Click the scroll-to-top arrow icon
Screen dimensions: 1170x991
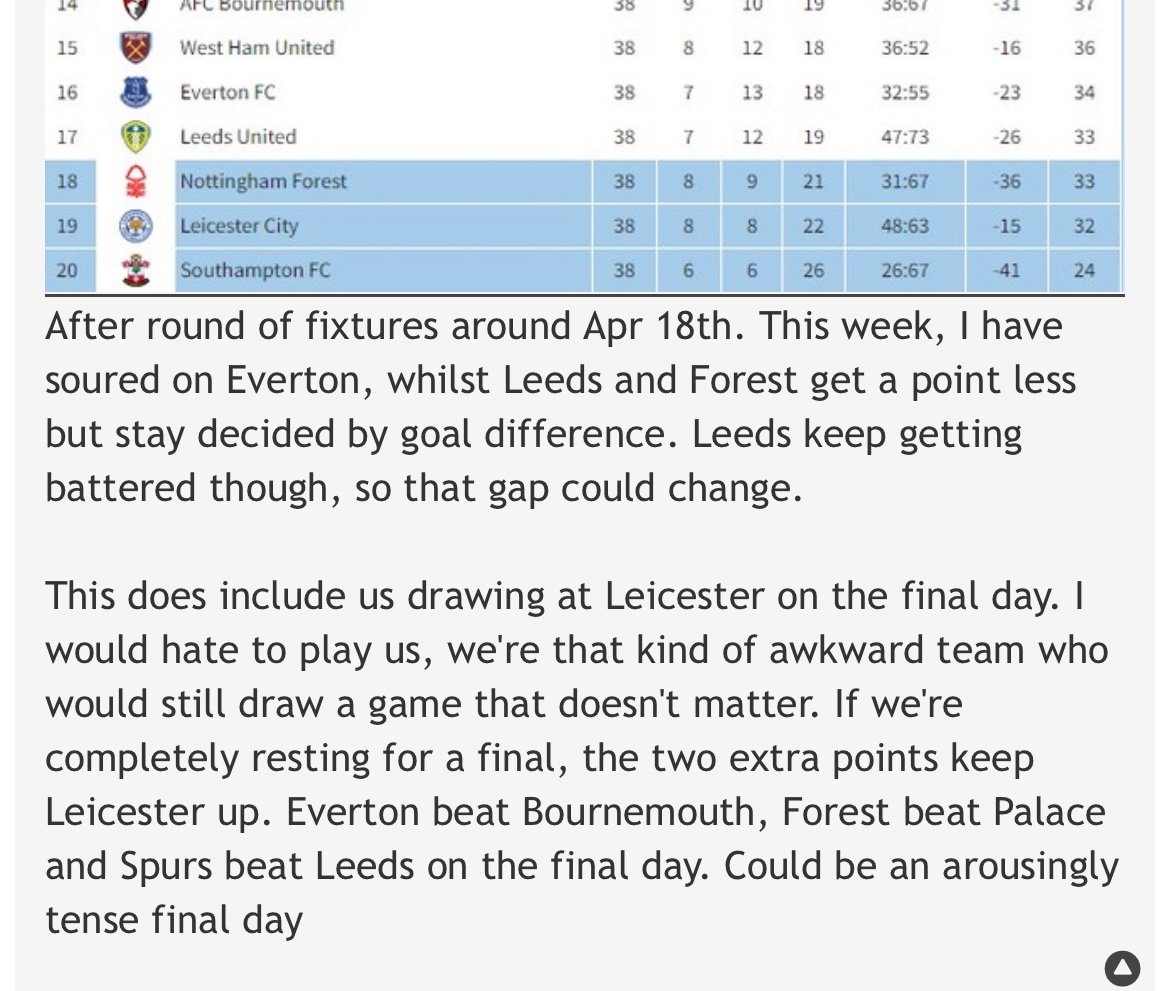click(1122, 968)
